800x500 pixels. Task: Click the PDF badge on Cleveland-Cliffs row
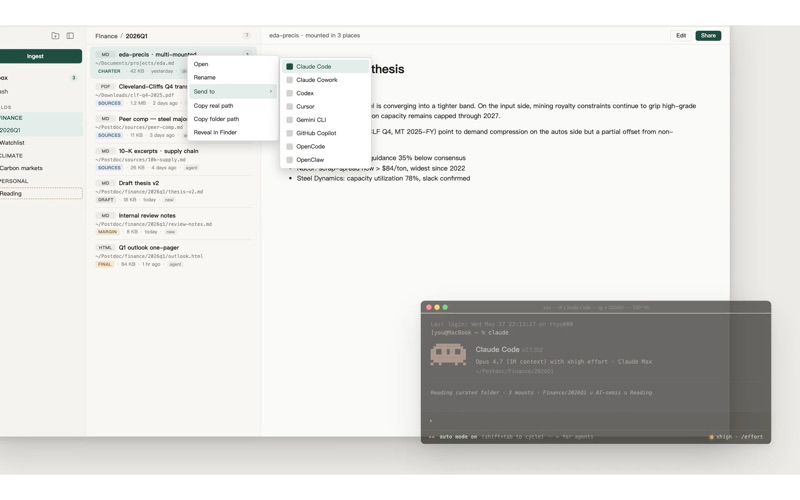[x=105, y=87]
